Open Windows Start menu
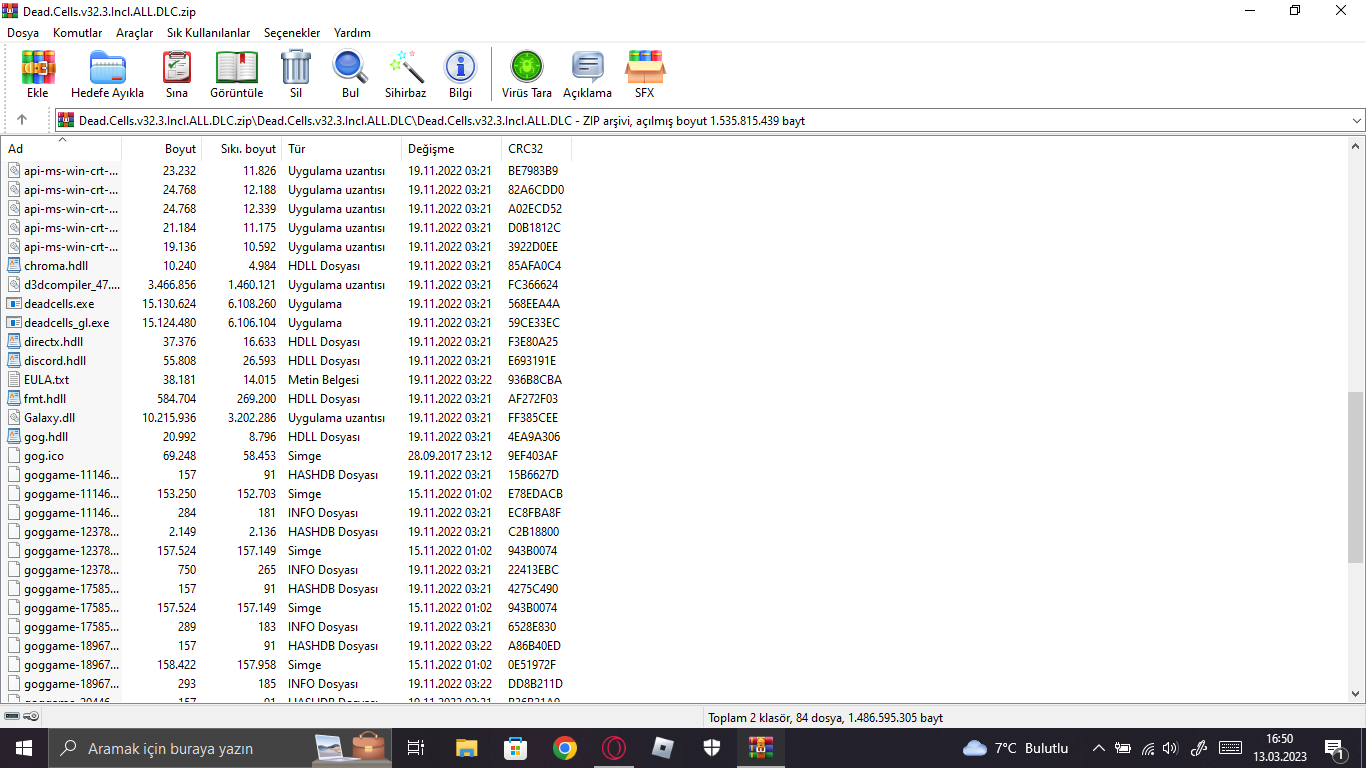Image resolution: width=1366 pixels, height=768 pixels. (x=23, y=748)
